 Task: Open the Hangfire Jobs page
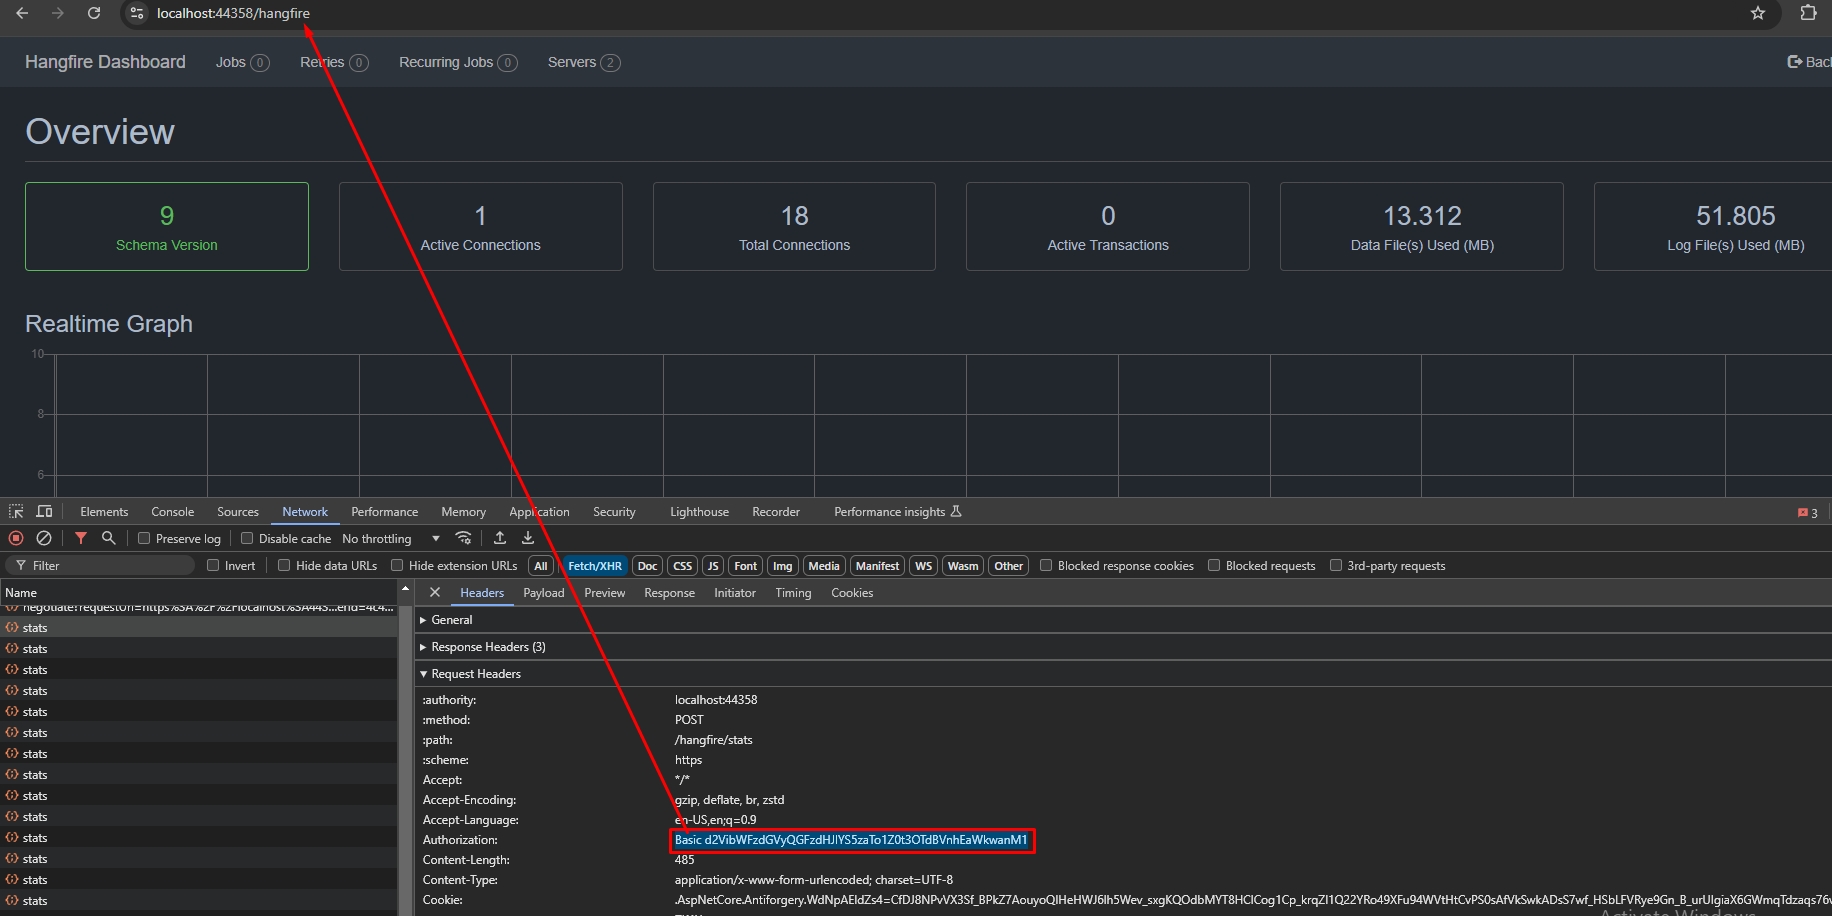(242, 62)
